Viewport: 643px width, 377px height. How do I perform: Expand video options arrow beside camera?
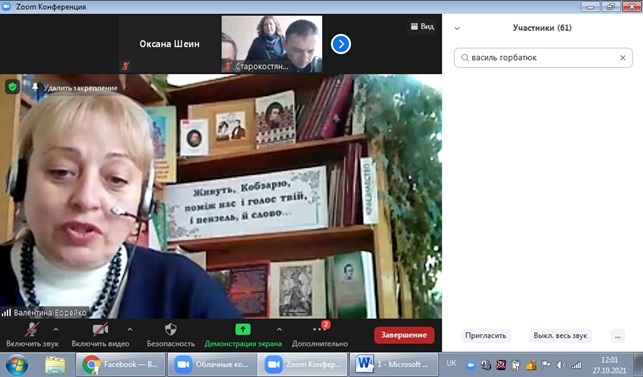(x=130, y=329)
